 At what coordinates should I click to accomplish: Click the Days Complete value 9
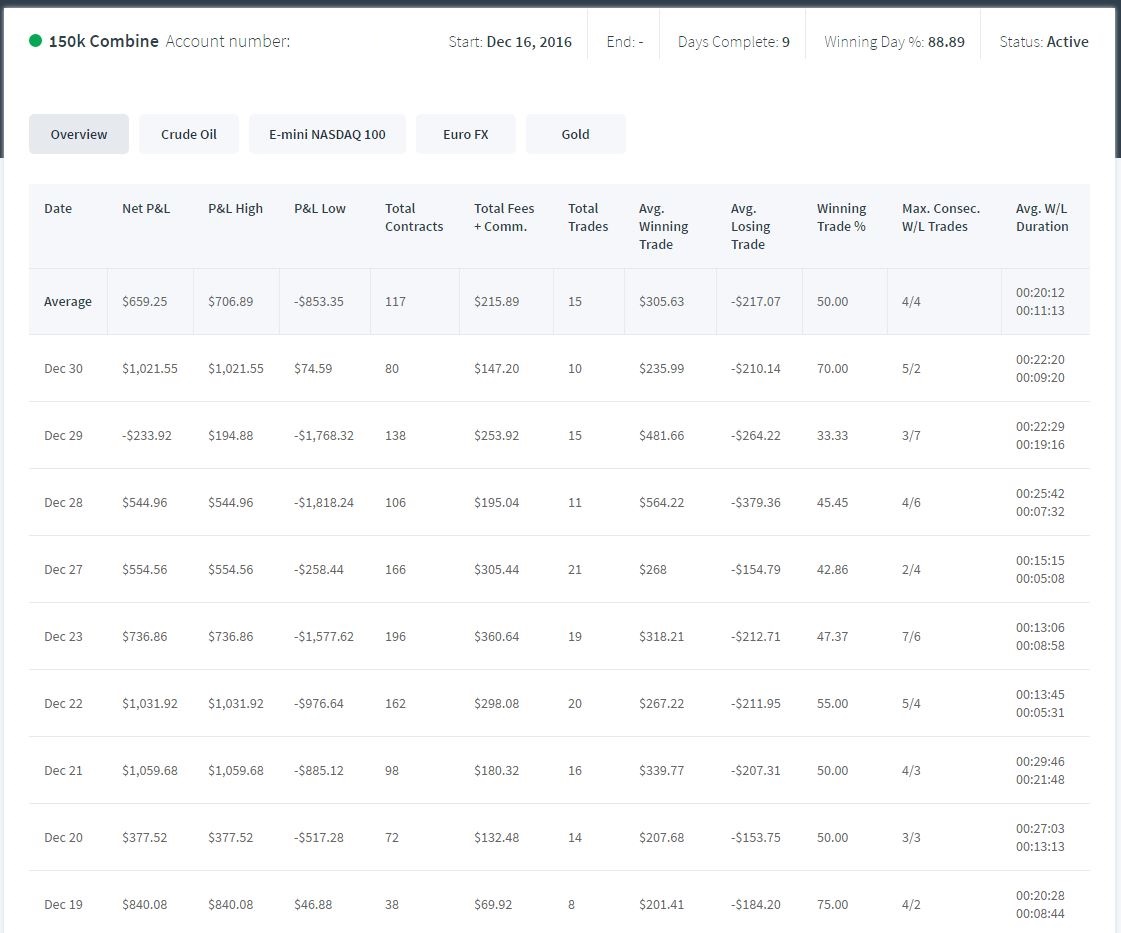(x=786, y=41)
